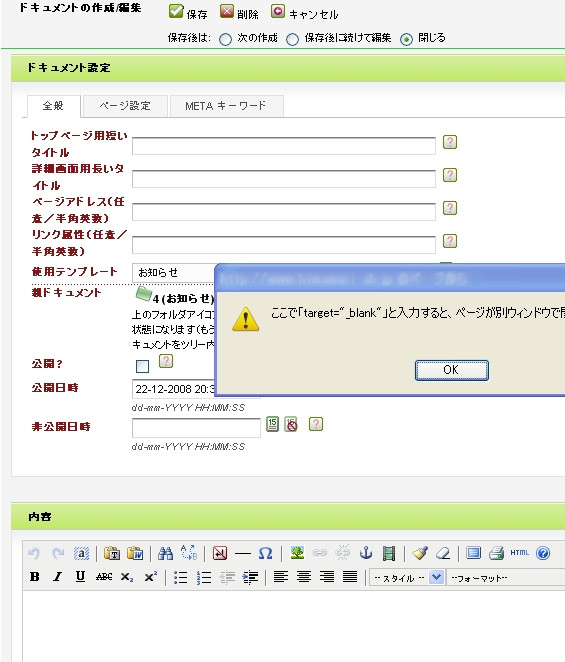Viewport: 565px width, 662px height.
Task: Open the スタイル style dropdown
Action: click(x=407, y=577)
